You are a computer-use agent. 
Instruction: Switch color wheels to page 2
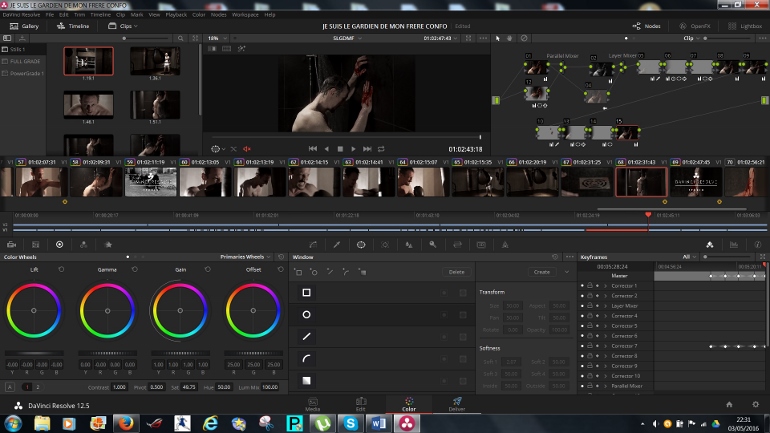point(37,387)
